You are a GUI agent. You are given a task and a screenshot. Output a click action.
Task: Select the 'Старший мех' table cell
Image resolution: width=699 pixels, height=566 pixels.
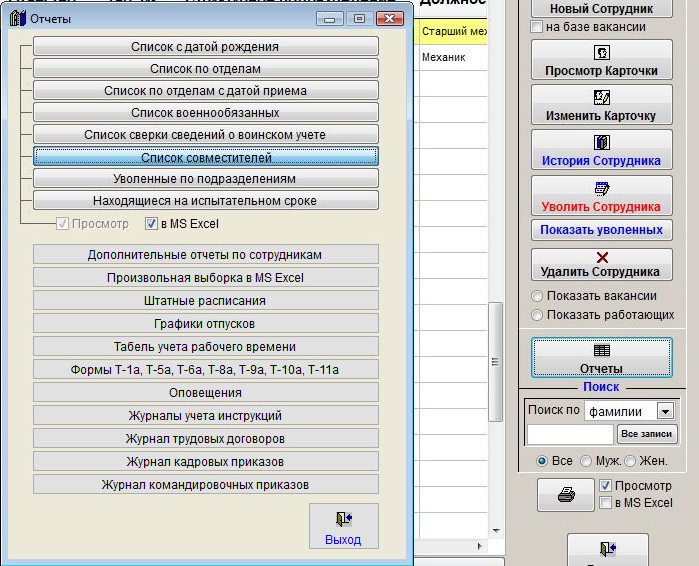tap(453, 31)
